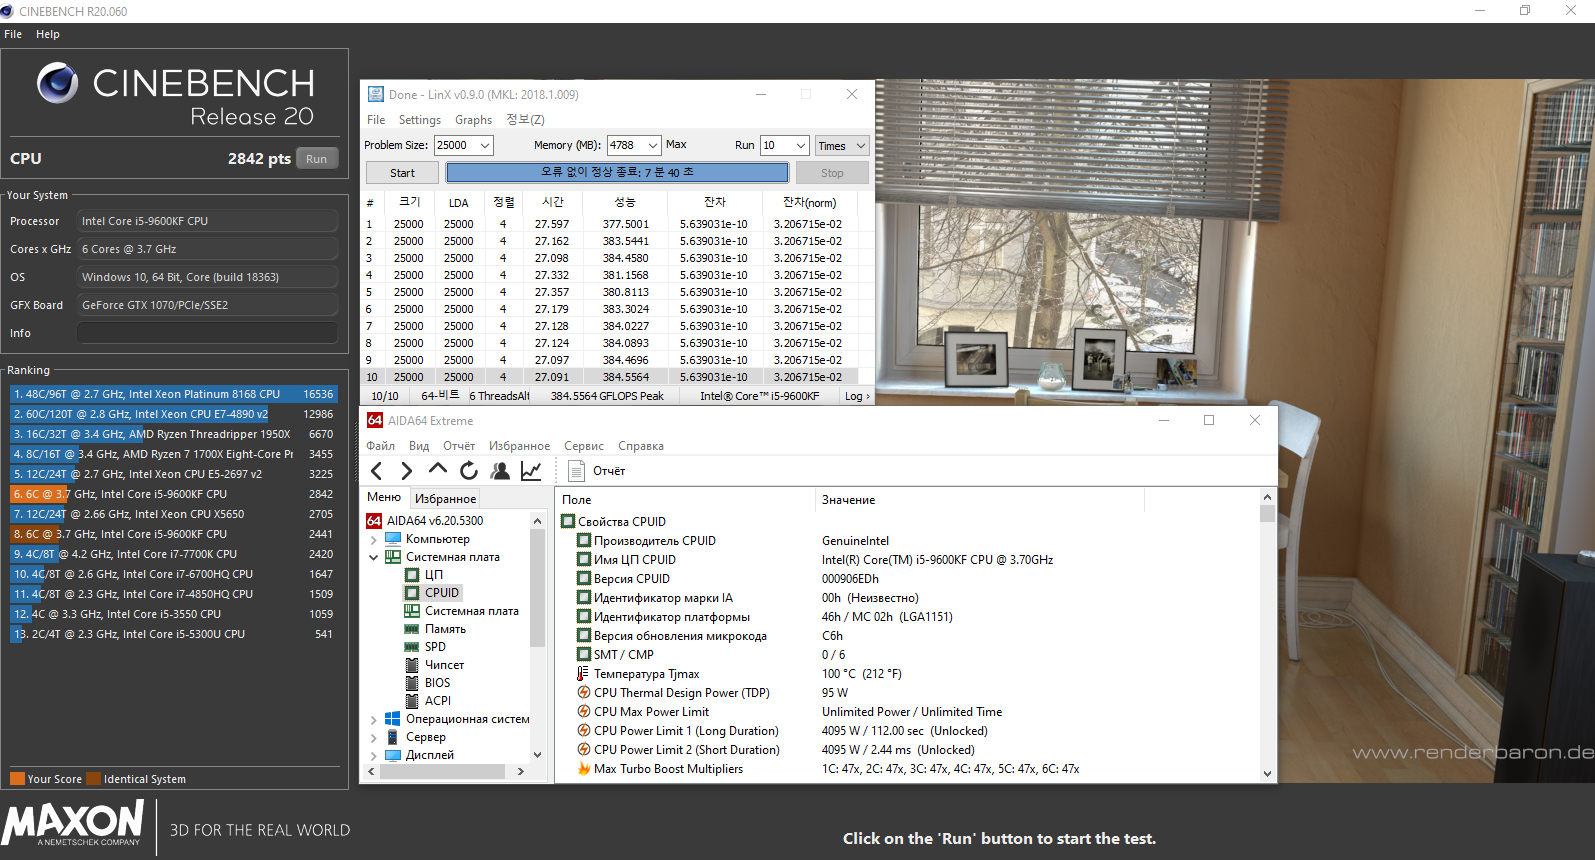This screenshot has height=860, width=1595.
Task: Click the 잔차(norm) column header in LinX
Action: [809, 203]
